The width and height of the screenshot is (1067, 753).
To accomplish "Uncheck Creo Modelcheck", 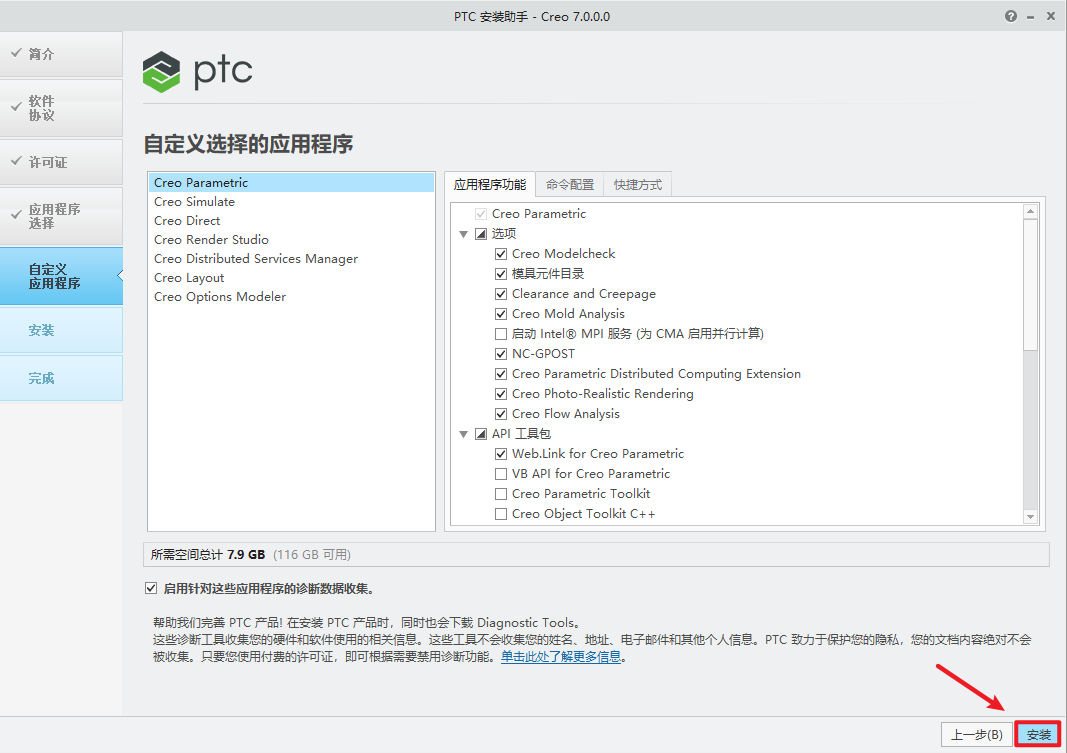I will [x=501, y=253].
